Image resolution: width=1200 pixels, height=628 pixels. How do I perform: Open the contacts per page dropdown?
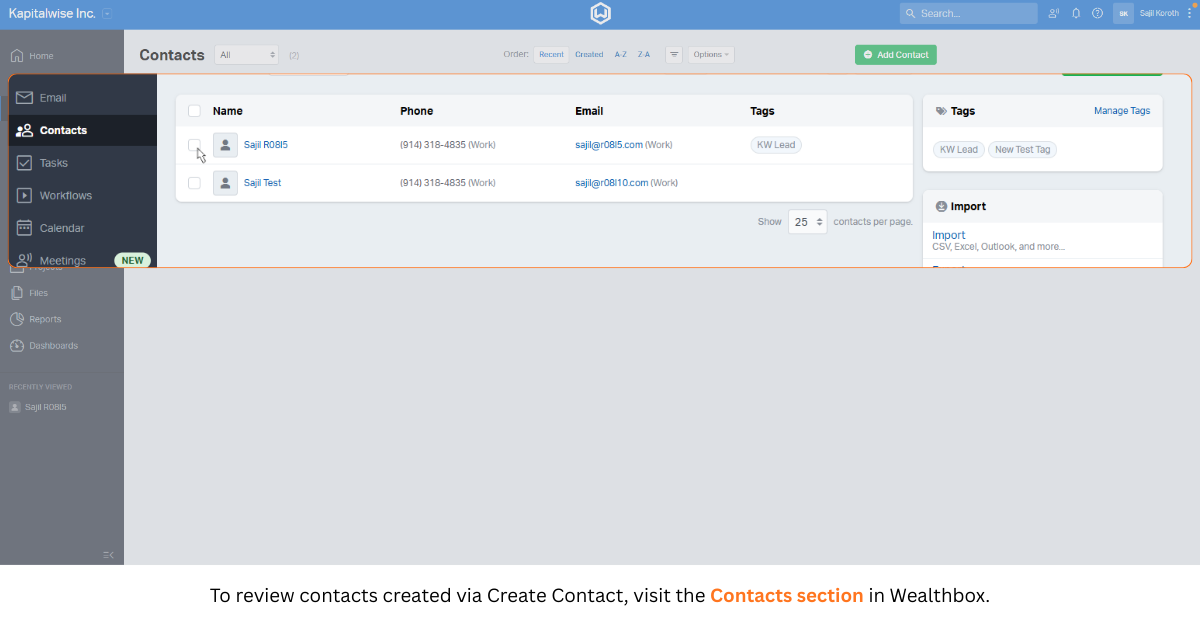(807, 222)
